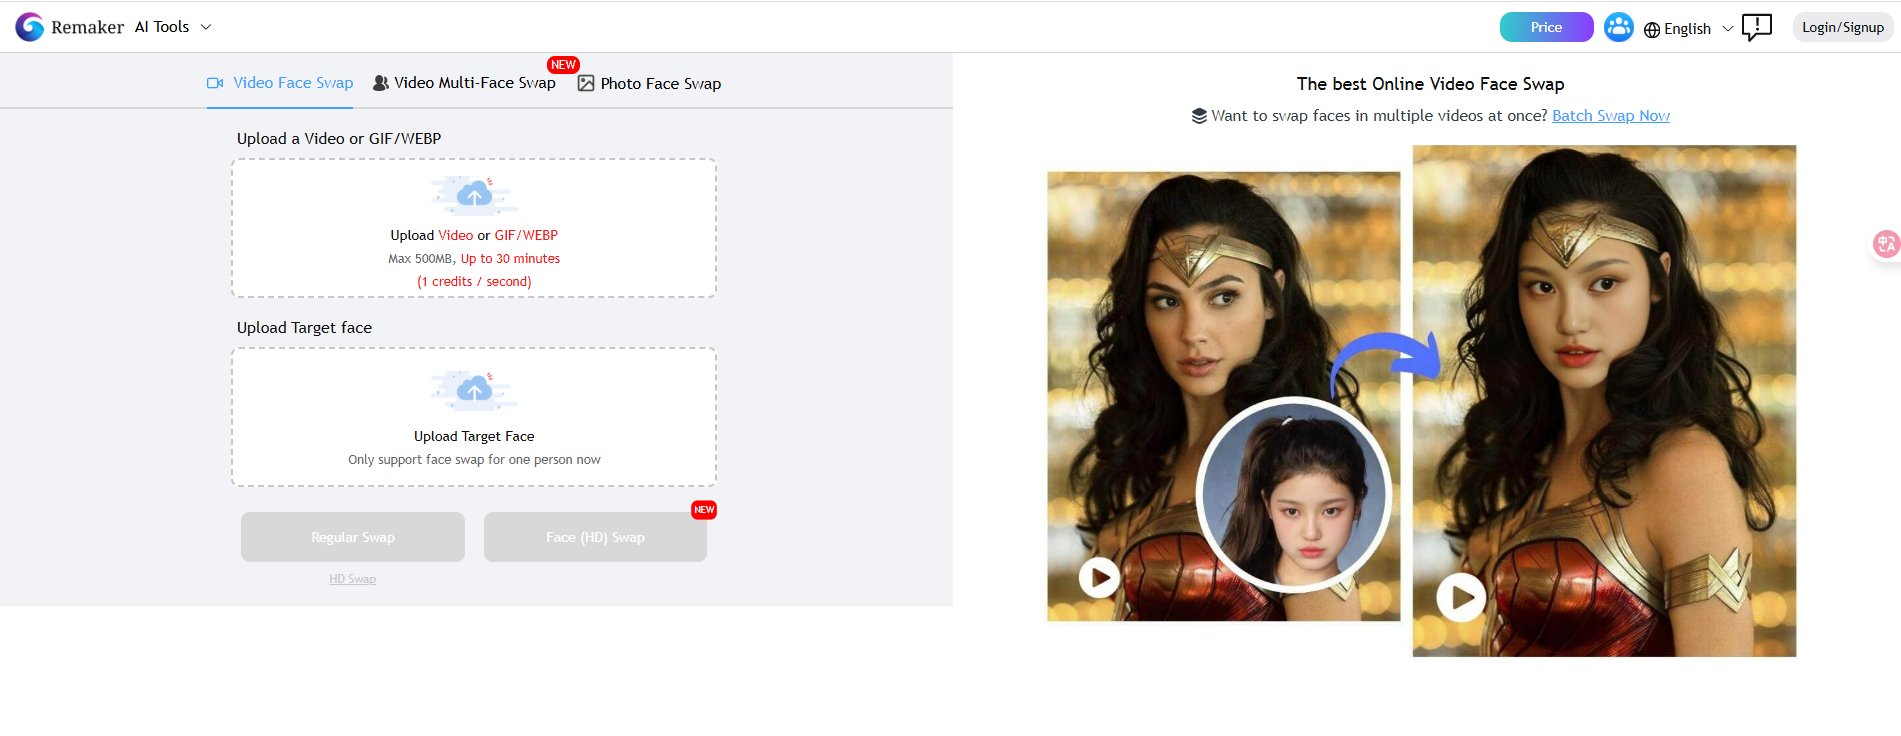Screen dimensions: 1901x736
Task: Open the Batch Swap Now link
Action: [x=1611, y=116]
